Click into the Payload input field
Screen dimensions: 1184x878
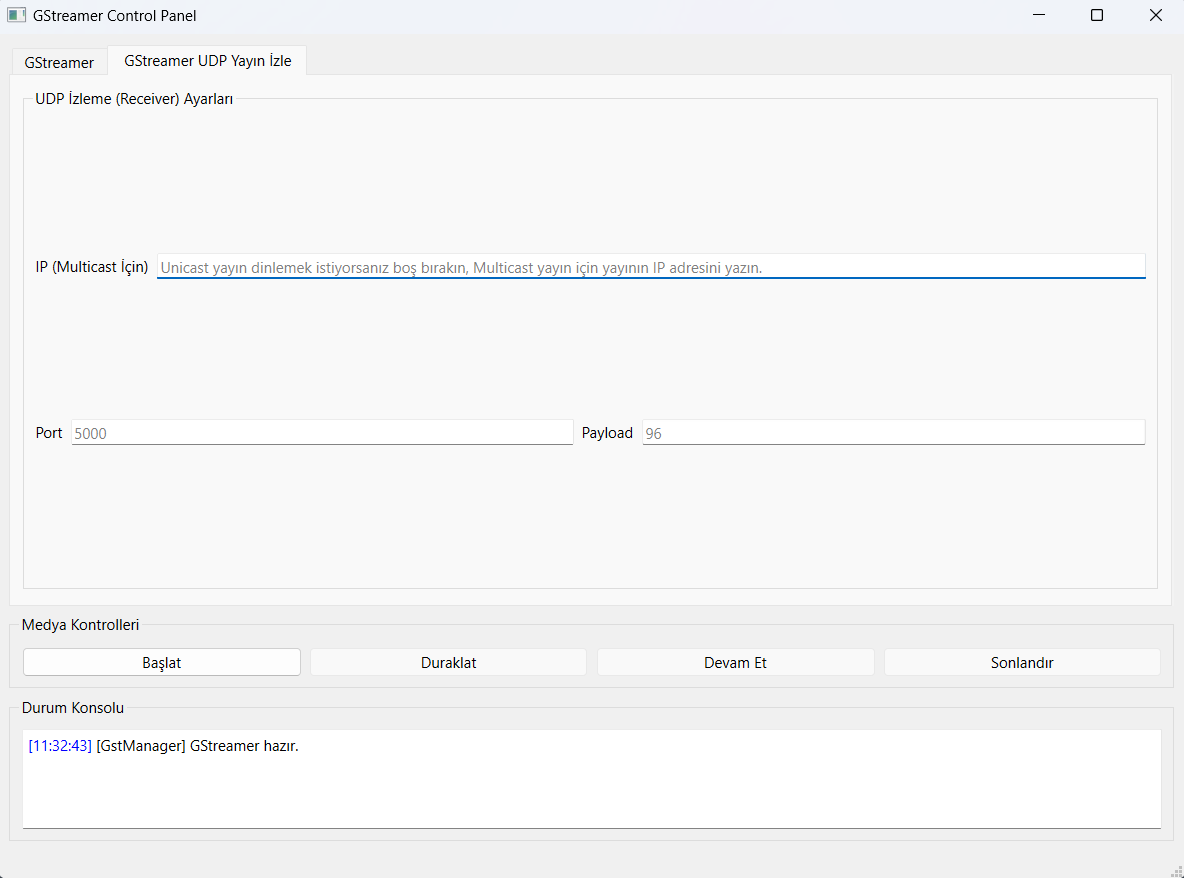coord(892,433)
